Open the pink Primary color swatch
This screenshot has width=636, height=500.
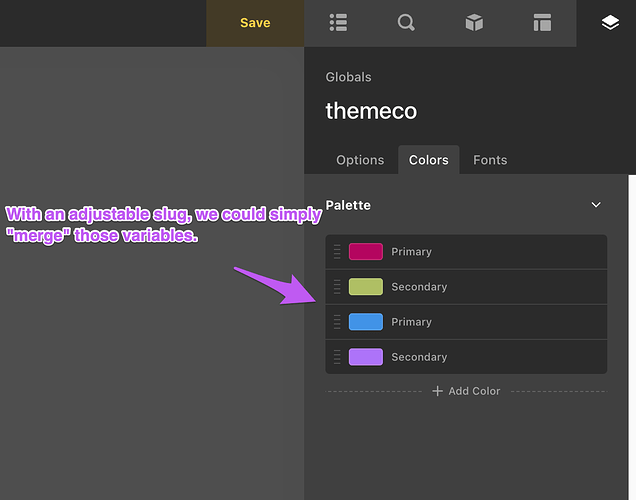coord(366,252)
